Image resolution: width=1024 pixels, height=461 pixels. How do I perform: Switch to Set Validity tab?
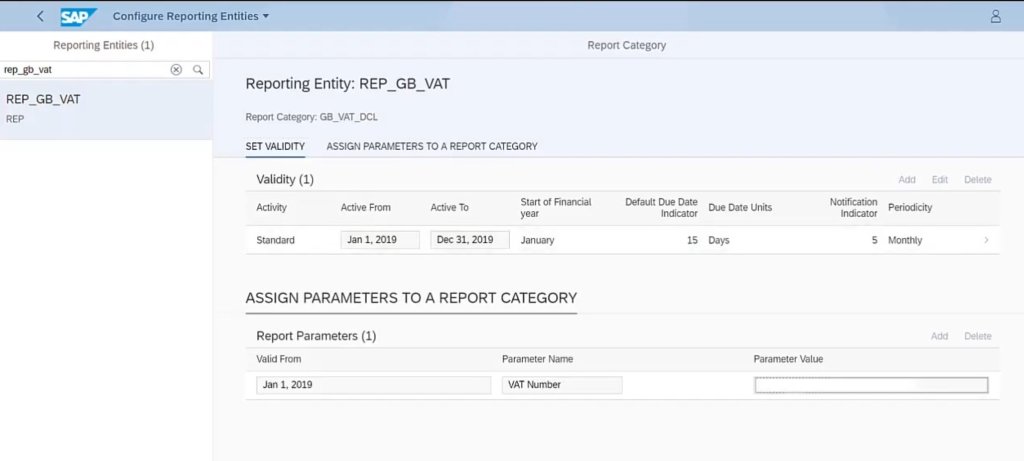275,146
